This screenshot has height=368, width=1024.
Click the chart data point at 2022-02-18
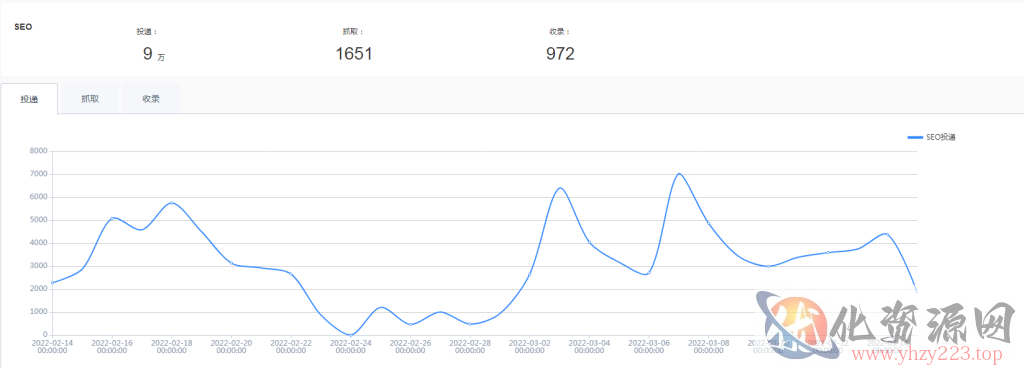point(172,203)
